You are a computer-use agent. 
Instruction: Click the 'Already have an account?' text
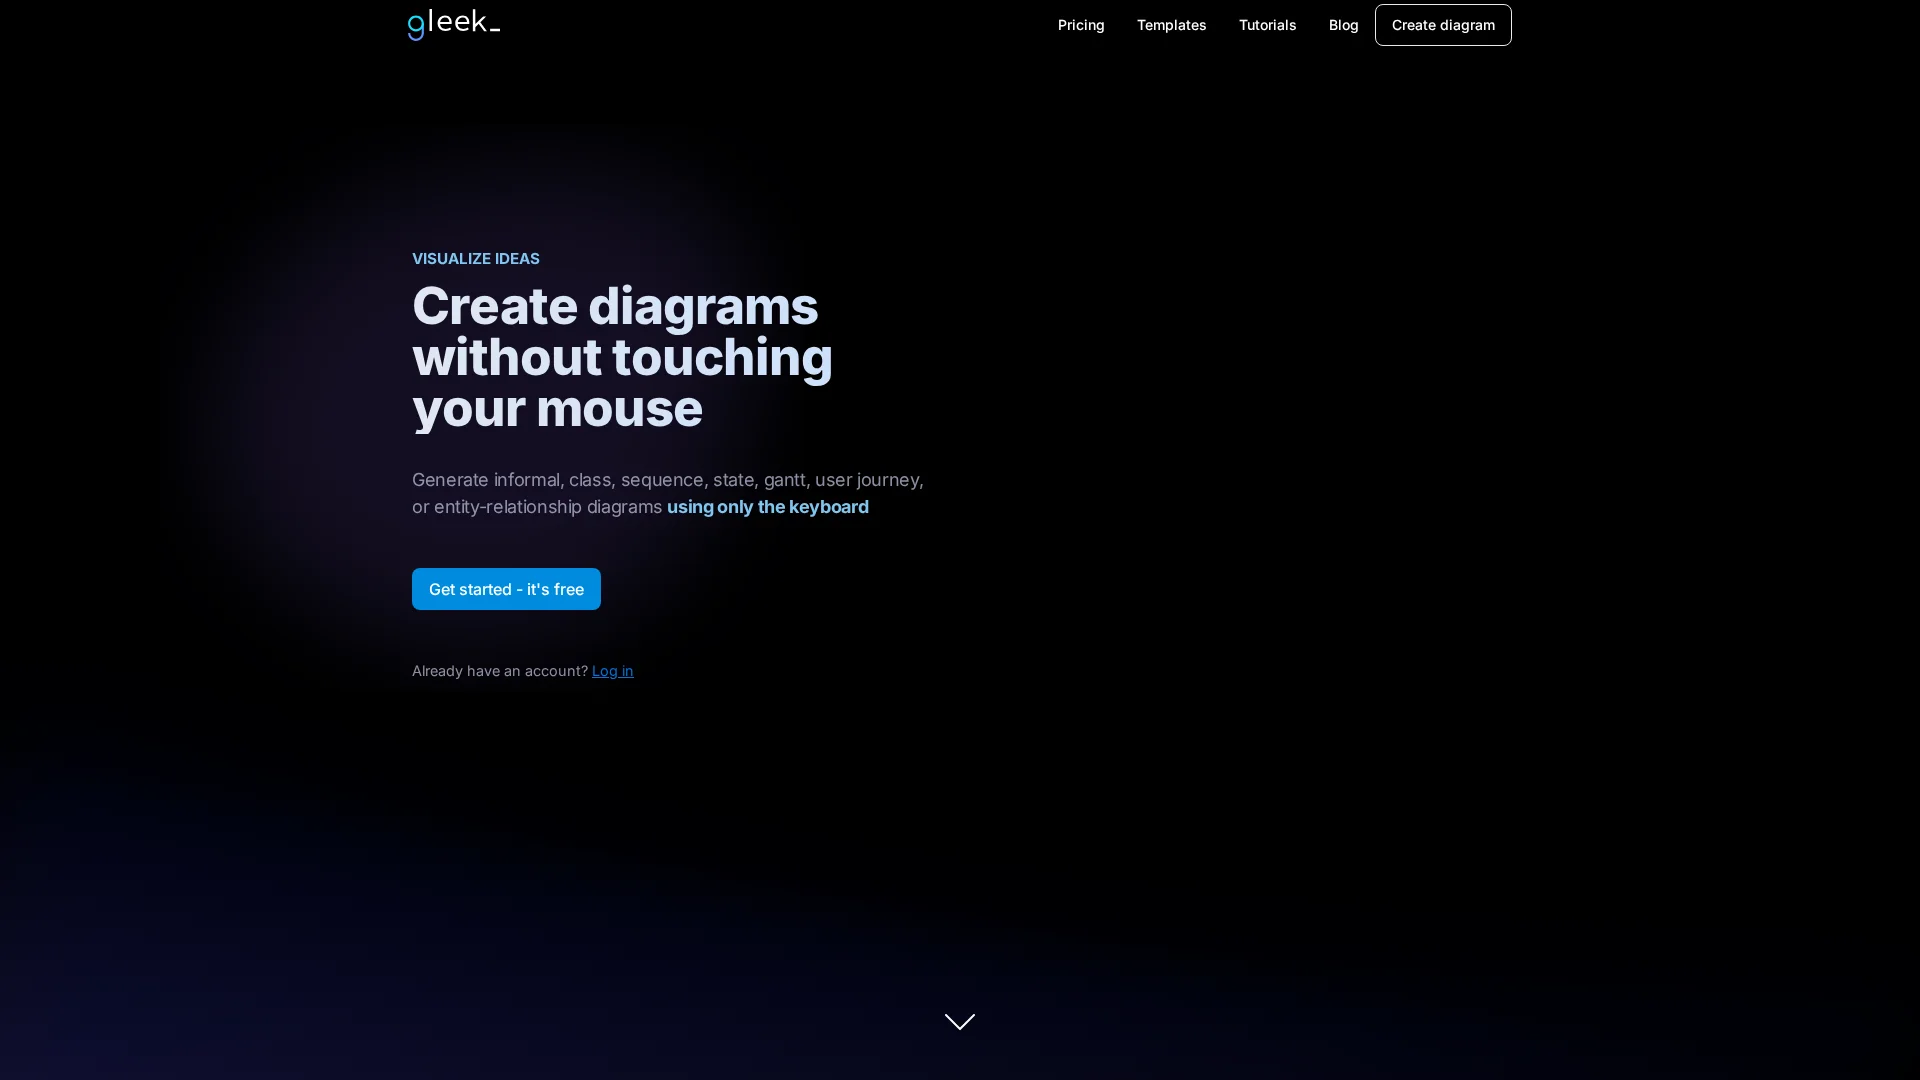pyautogui.click(x=499, y=671)
